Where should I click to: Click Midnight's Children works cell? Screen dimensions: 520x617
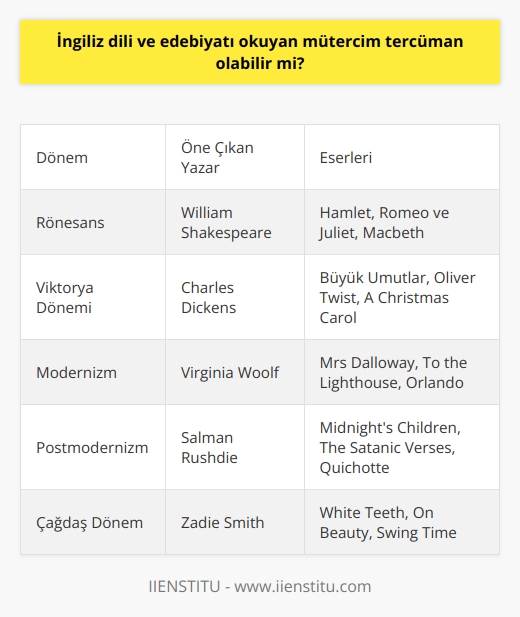(402, 447)
